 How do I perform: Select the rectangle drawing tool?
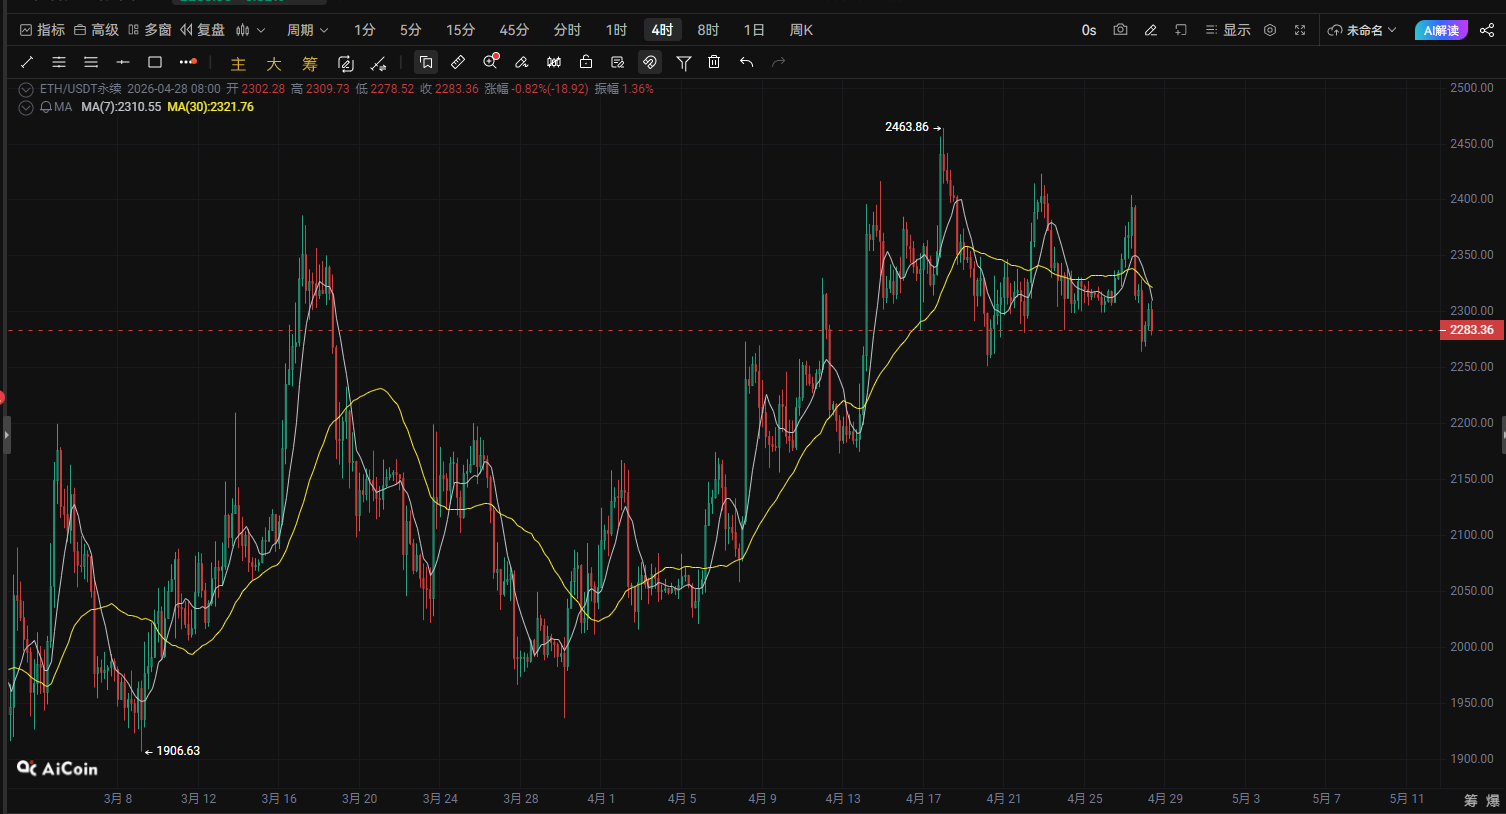pyautogui.click(x=155, y=62)
